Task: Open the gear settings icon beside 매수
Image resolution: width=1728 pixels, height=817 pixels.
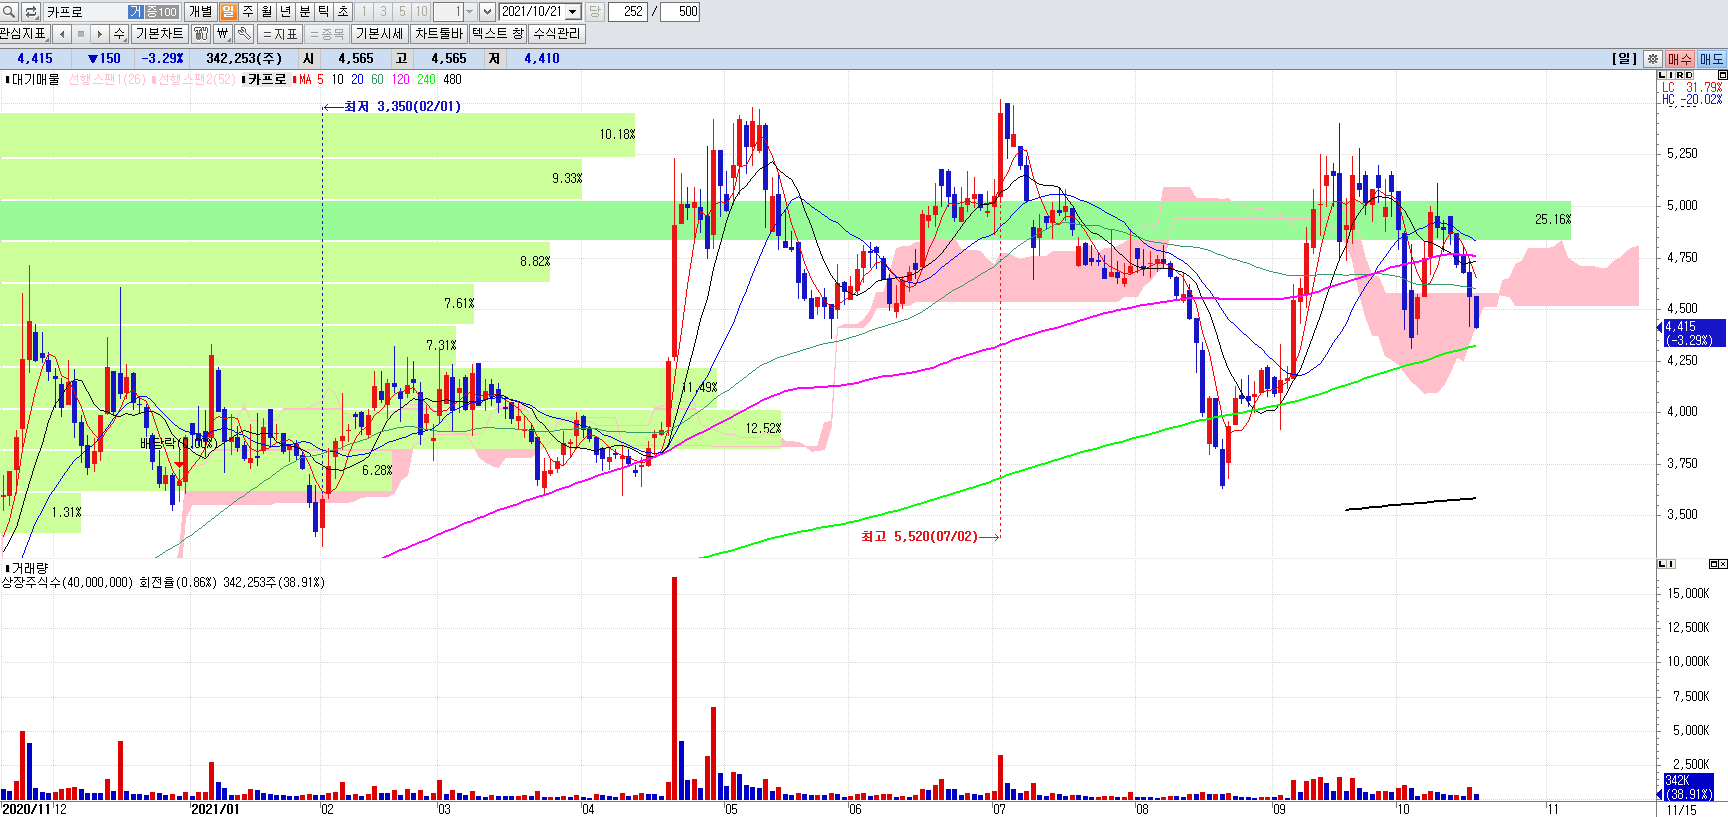Action: pos(1653,59)
